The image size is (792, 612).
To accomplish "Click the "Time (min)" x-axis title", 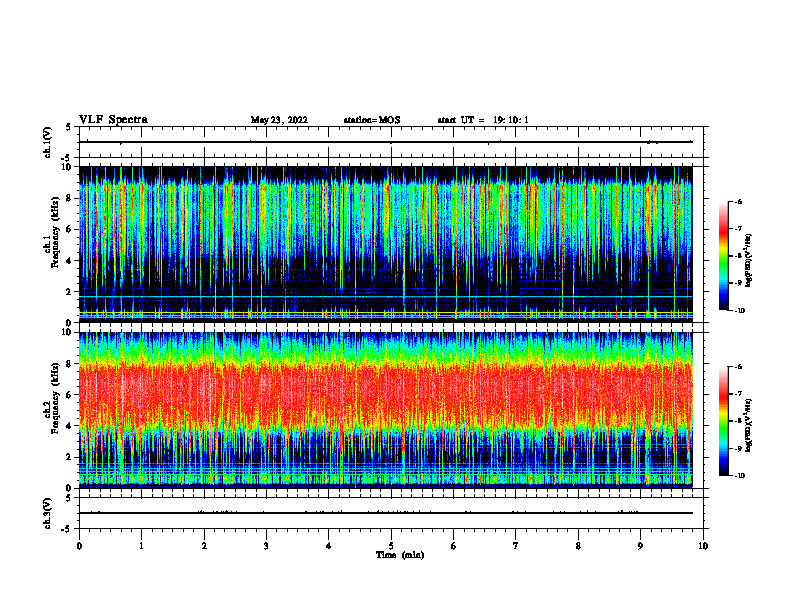I will pos(400,555).
